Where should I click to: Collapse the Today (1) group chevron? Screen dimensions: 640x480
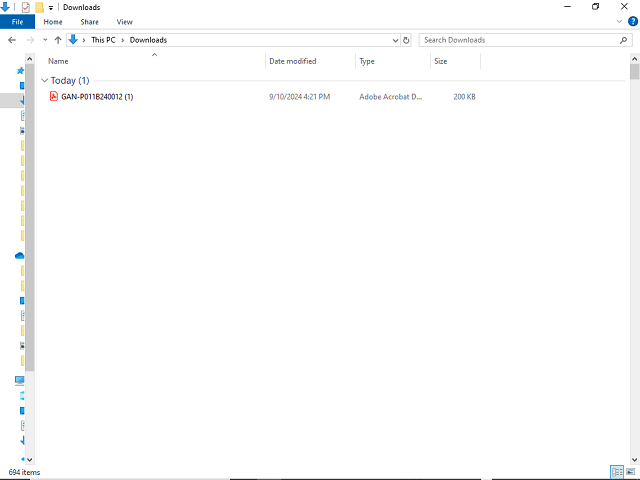[44, 80]
